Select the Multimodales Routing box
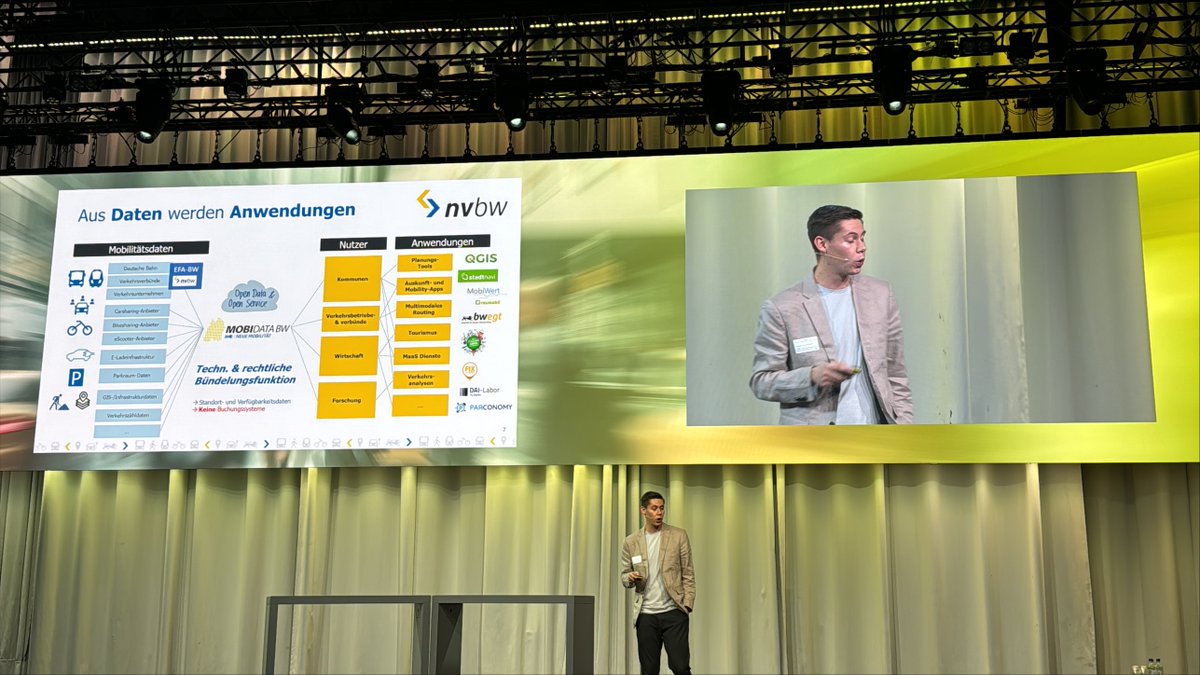The height and width of the screenshot is (675, 1200). click(x=423, y=309)
